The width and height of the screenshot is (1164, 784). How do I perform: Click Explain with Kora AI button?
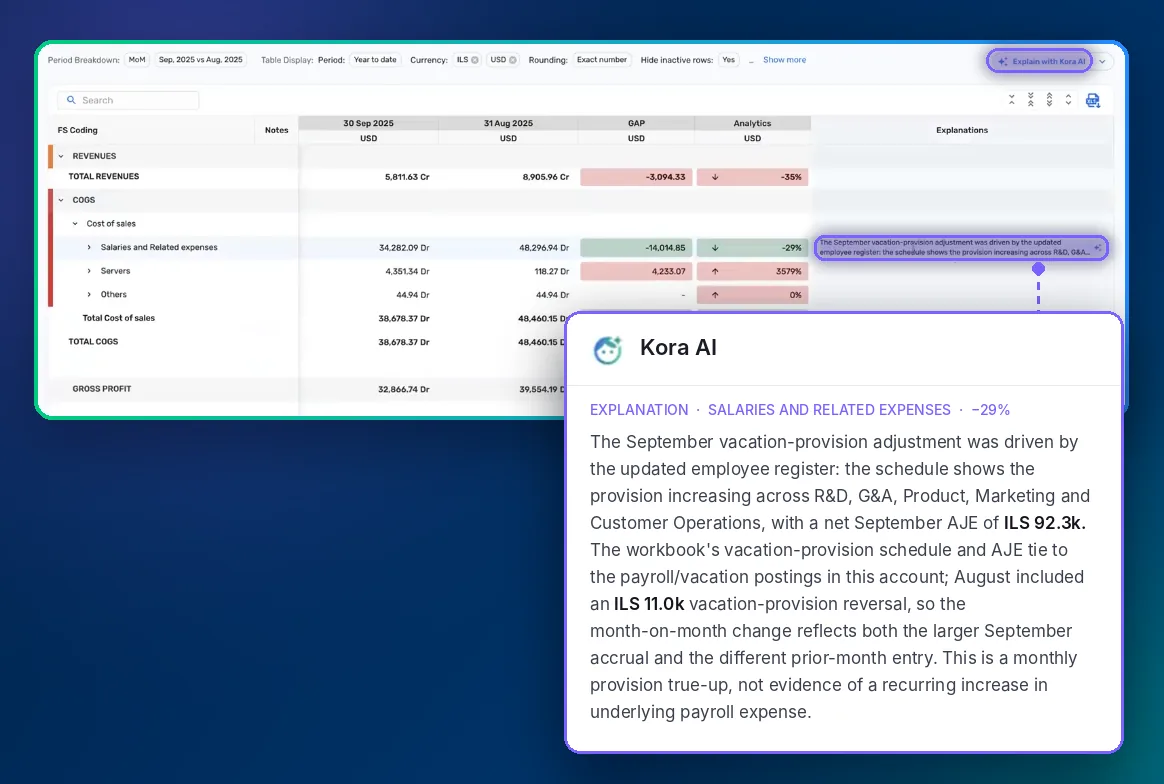1039,62
